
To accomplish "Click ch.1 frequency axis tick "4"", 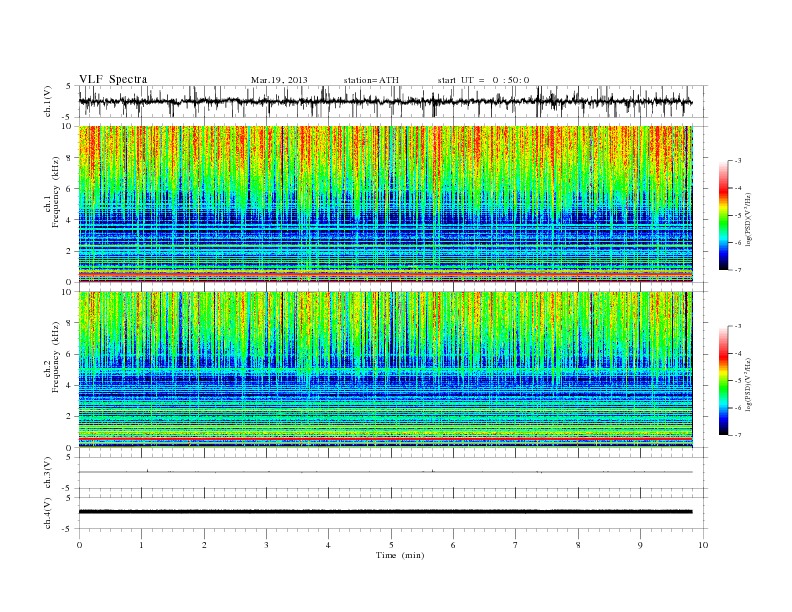I will pos(69,220).
